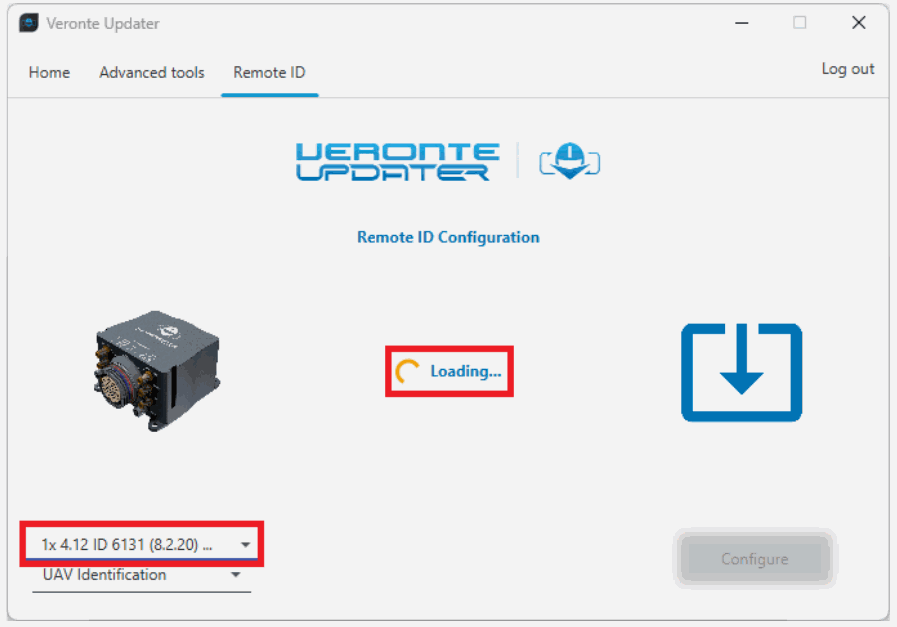Select the Remote ID tab
897x627 pixels.
(269, 72)
